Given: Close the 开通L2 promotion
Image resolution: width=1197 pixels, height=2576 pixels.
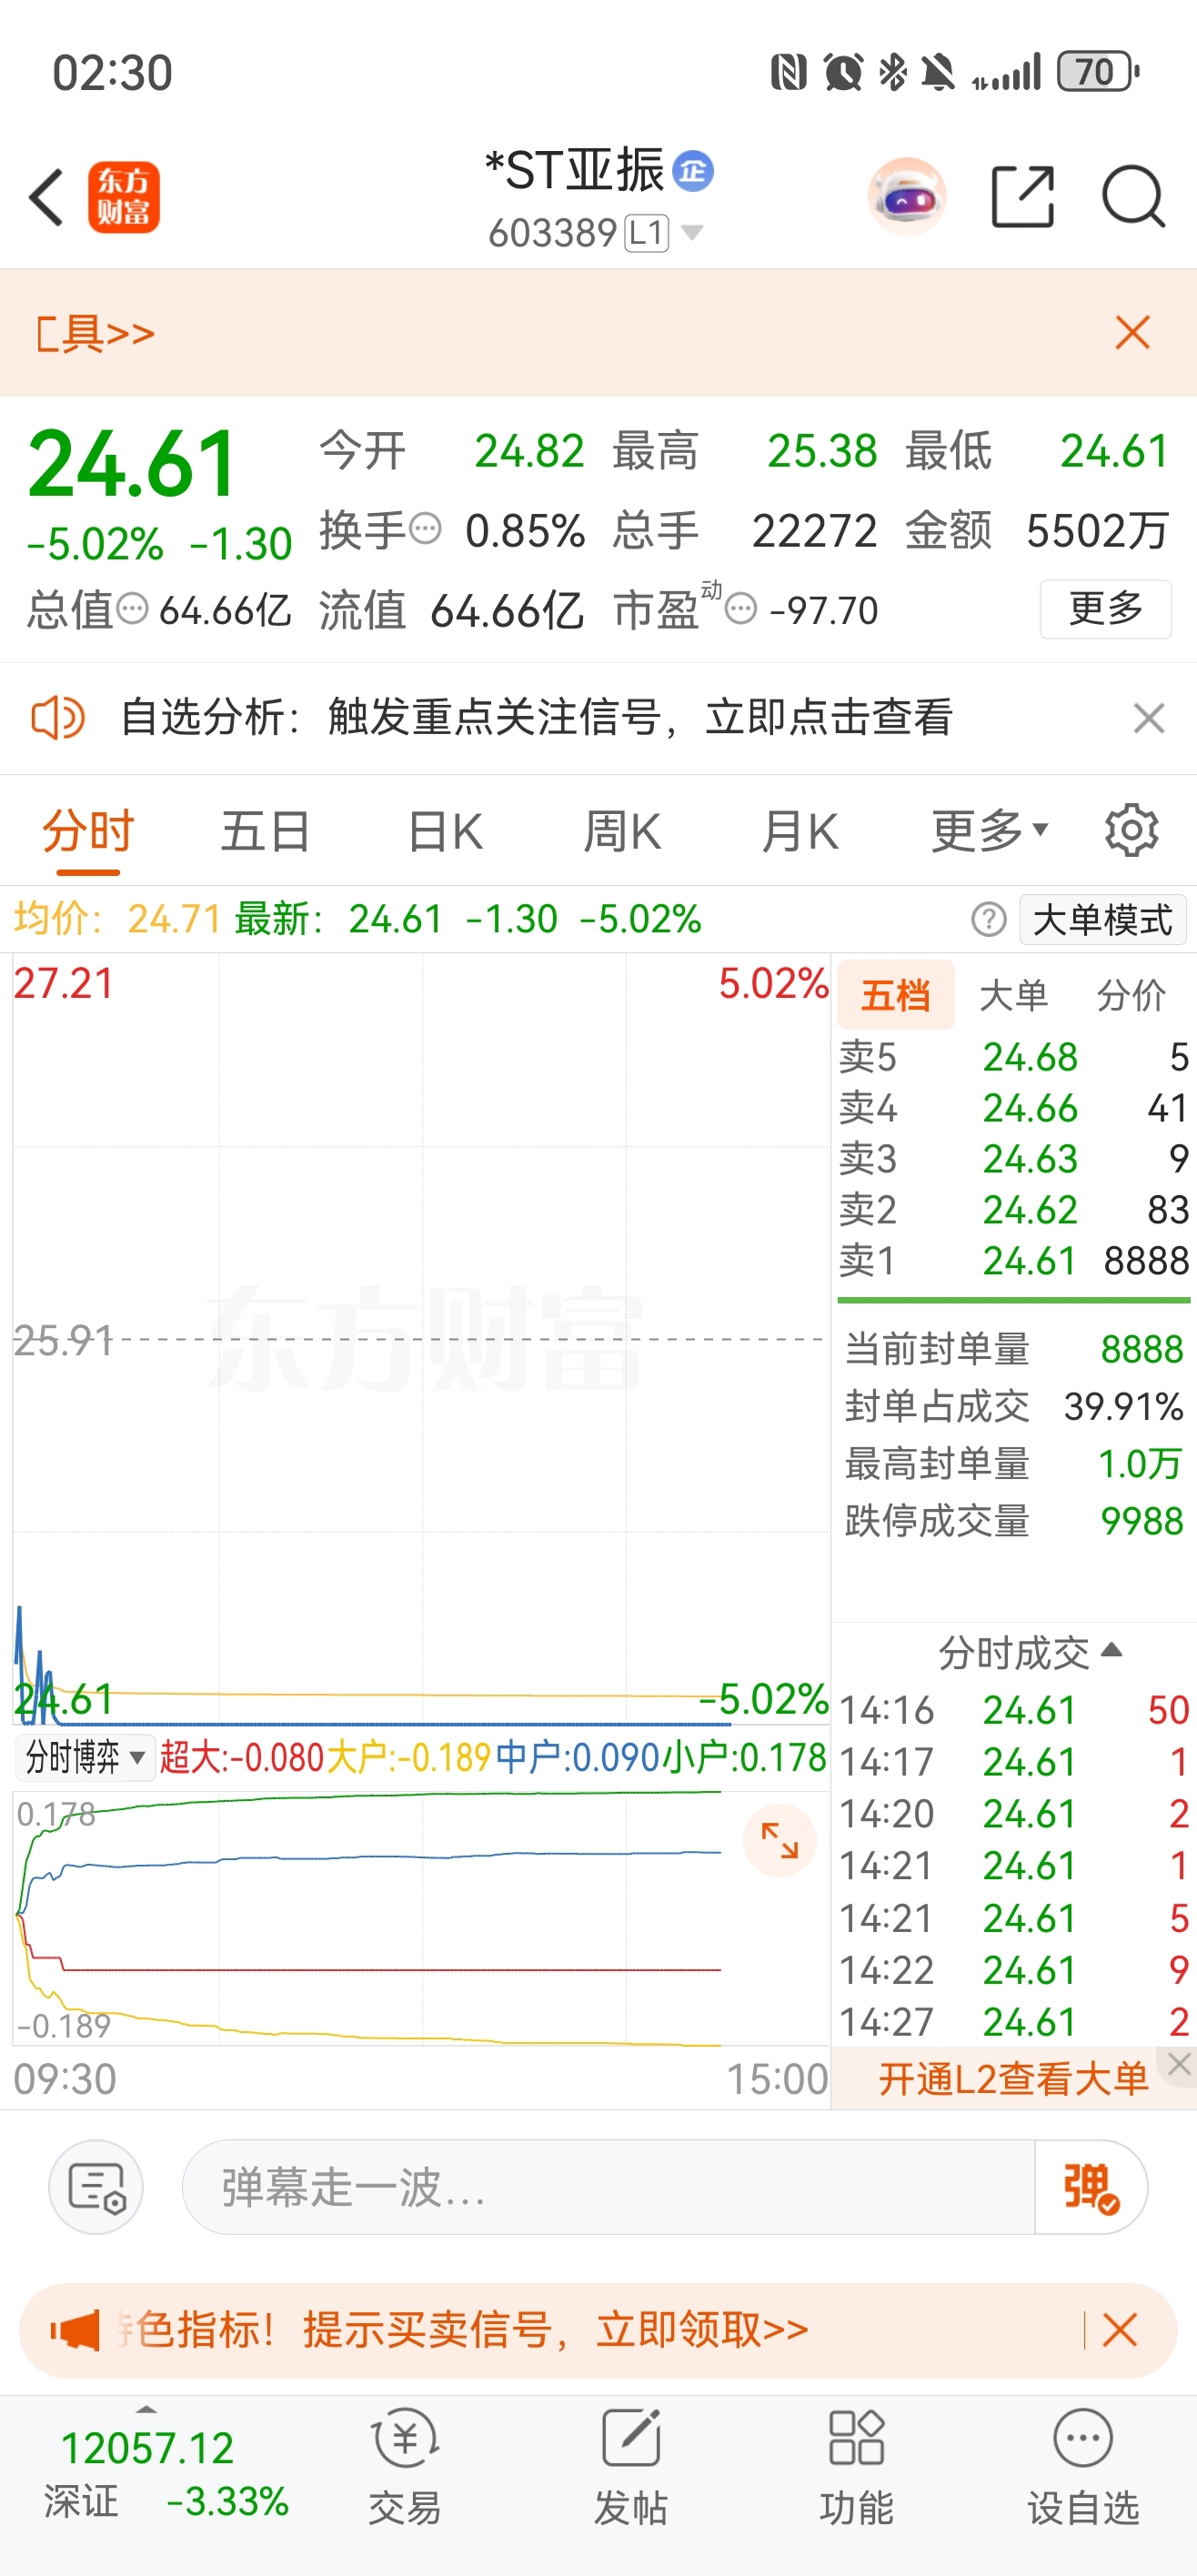Looking at the screenshot, I should point(1179,2064).
